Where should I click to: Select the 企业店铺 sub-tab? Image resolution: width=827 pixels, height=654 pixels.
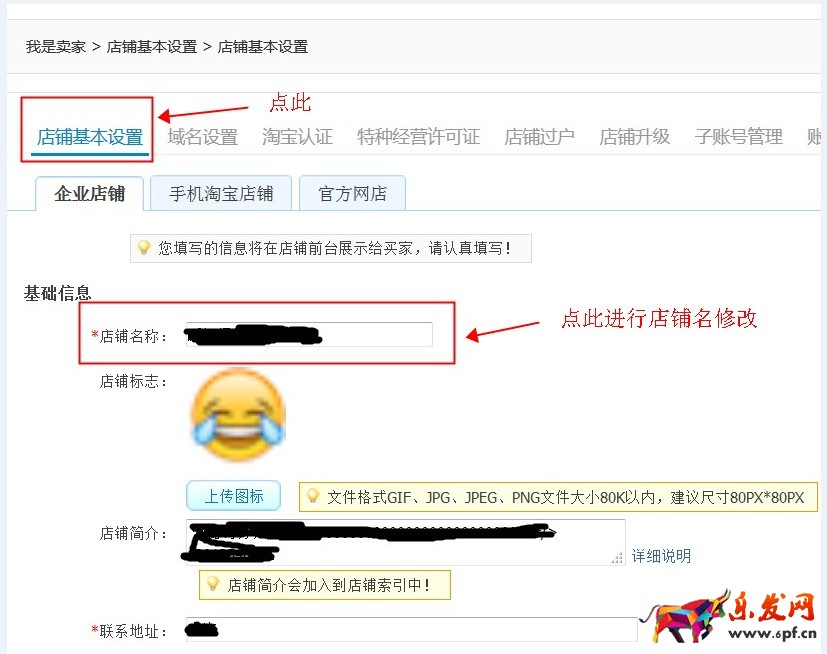(x=90, y=194)
